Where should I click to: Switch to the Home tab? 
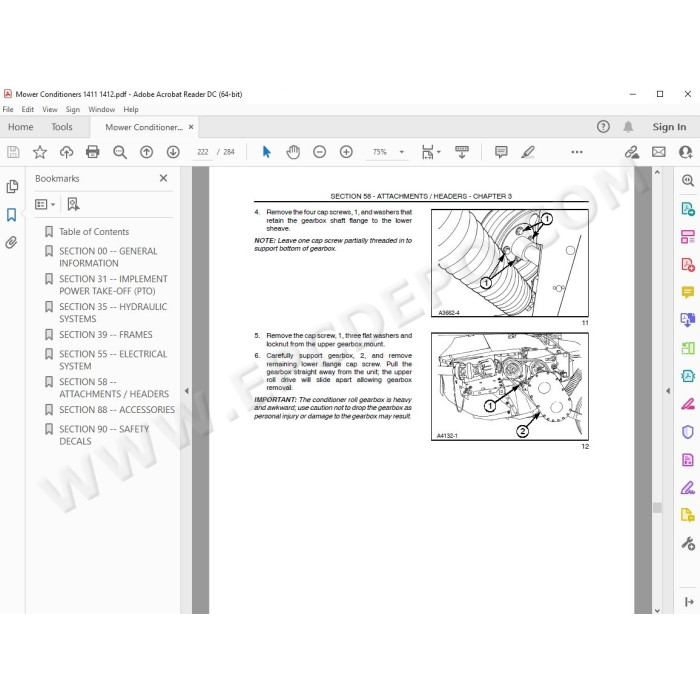(x=21, y=127)
